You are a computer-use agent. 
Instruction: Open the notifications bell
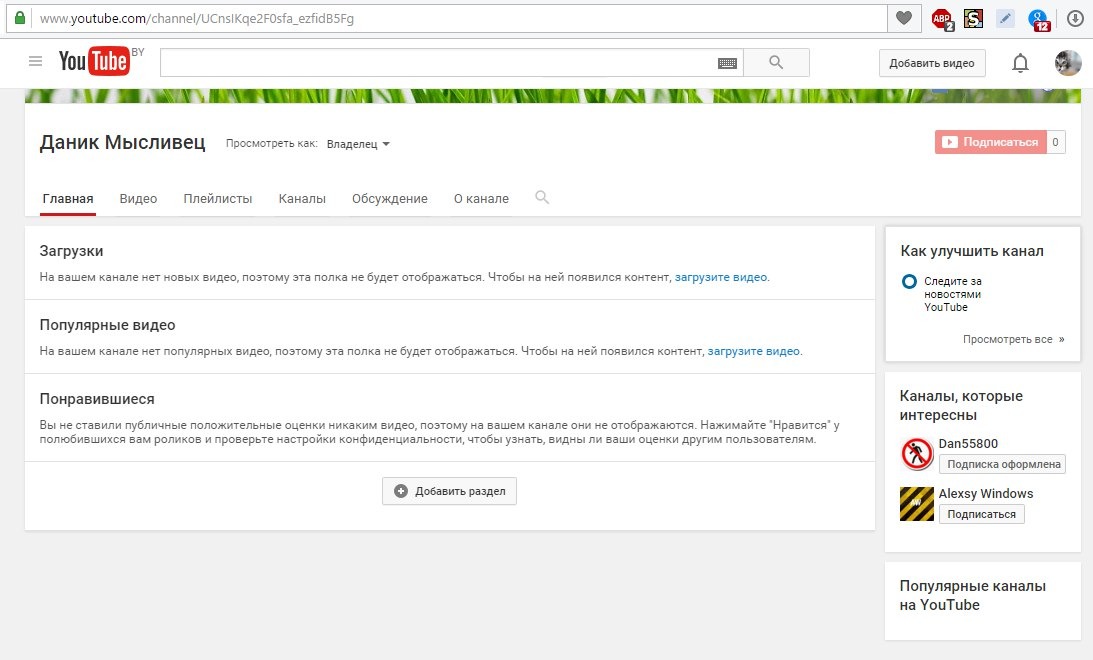[1020, 63]
